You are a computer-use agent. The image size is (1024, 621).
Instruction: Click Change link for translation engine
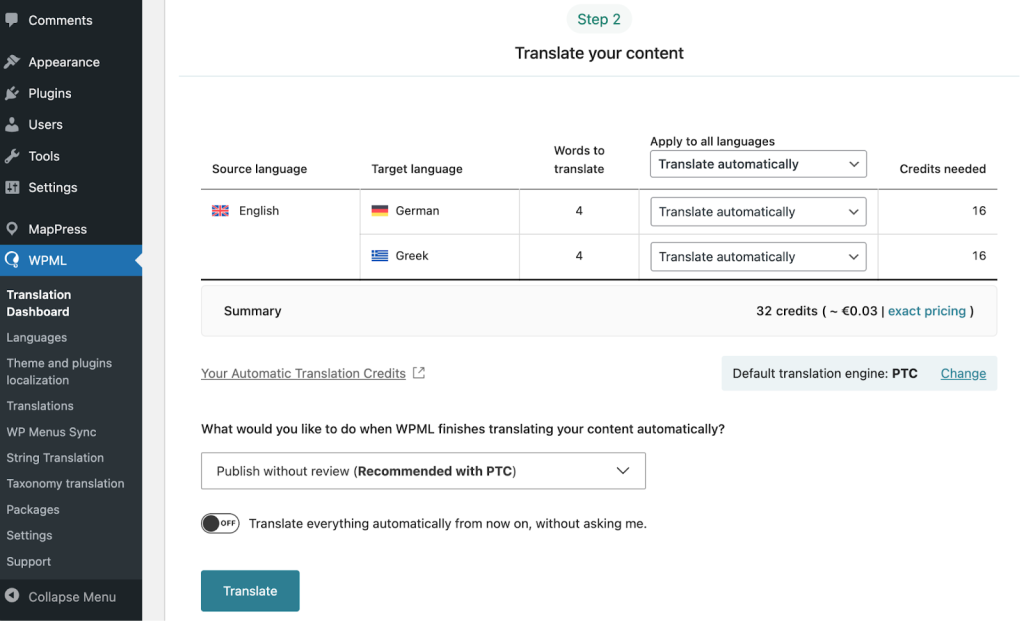(963, 374)
